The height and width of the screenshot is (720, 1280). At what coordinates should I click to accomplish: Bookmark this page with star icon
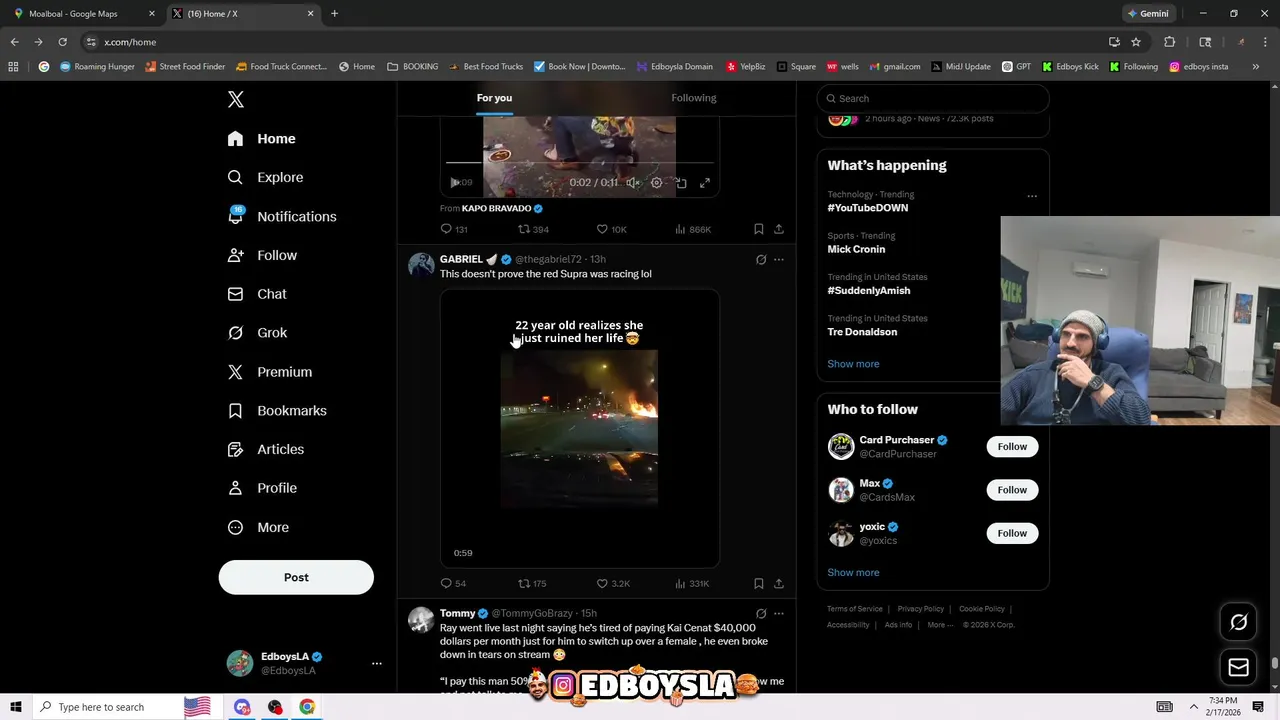(x=1136, y=42)
